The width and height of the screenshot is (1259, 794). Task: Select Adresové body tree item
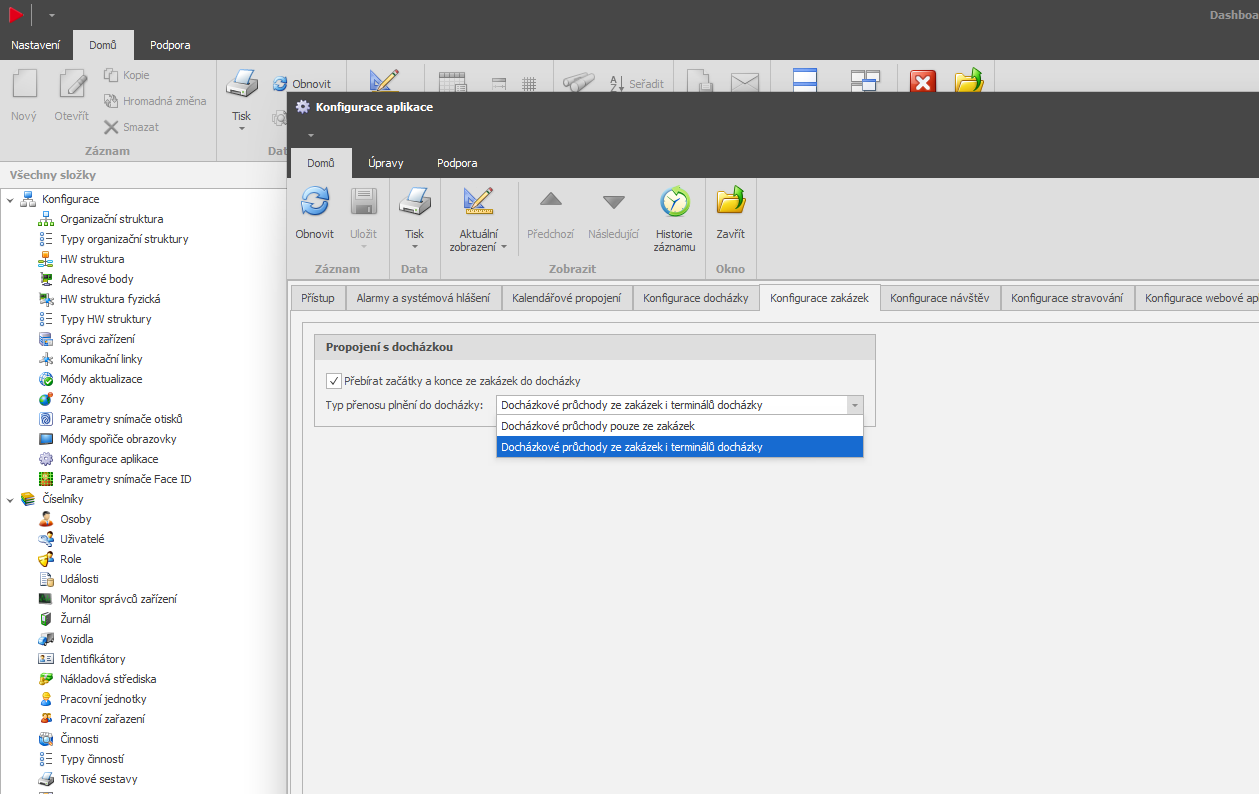pos(96,279)
